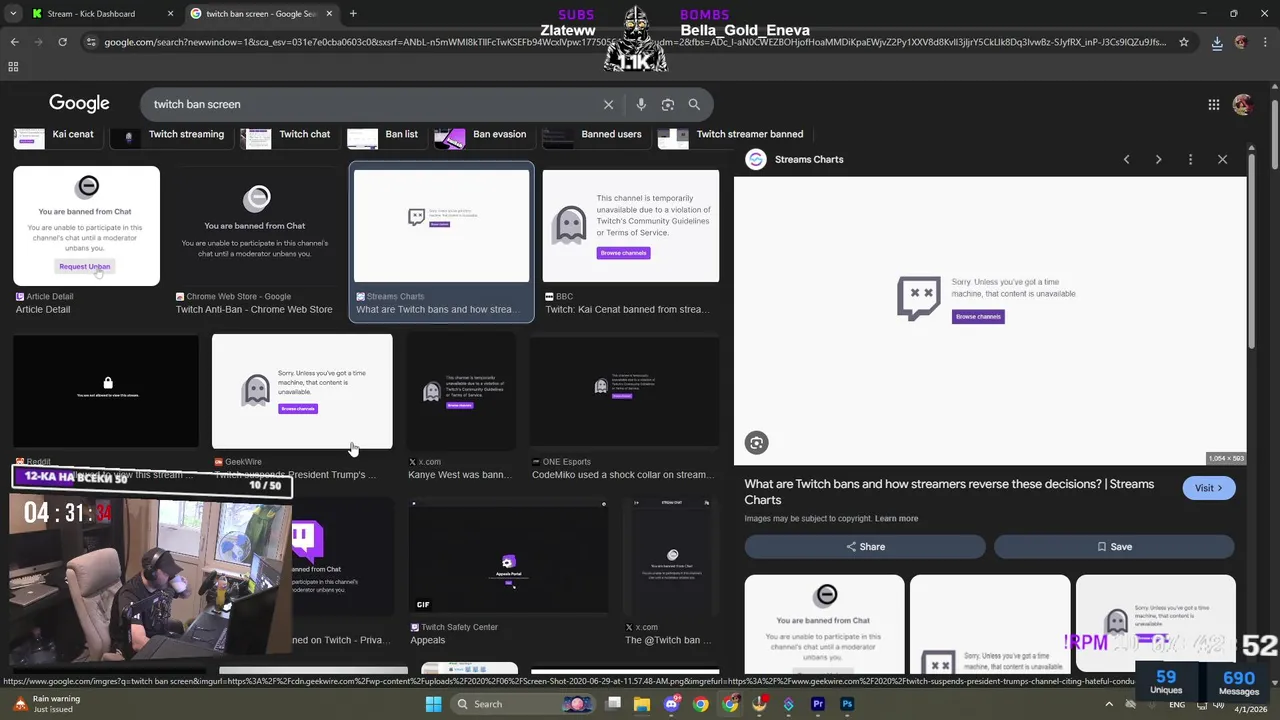Open more options in image preview panel

[x=1190, y=159]
